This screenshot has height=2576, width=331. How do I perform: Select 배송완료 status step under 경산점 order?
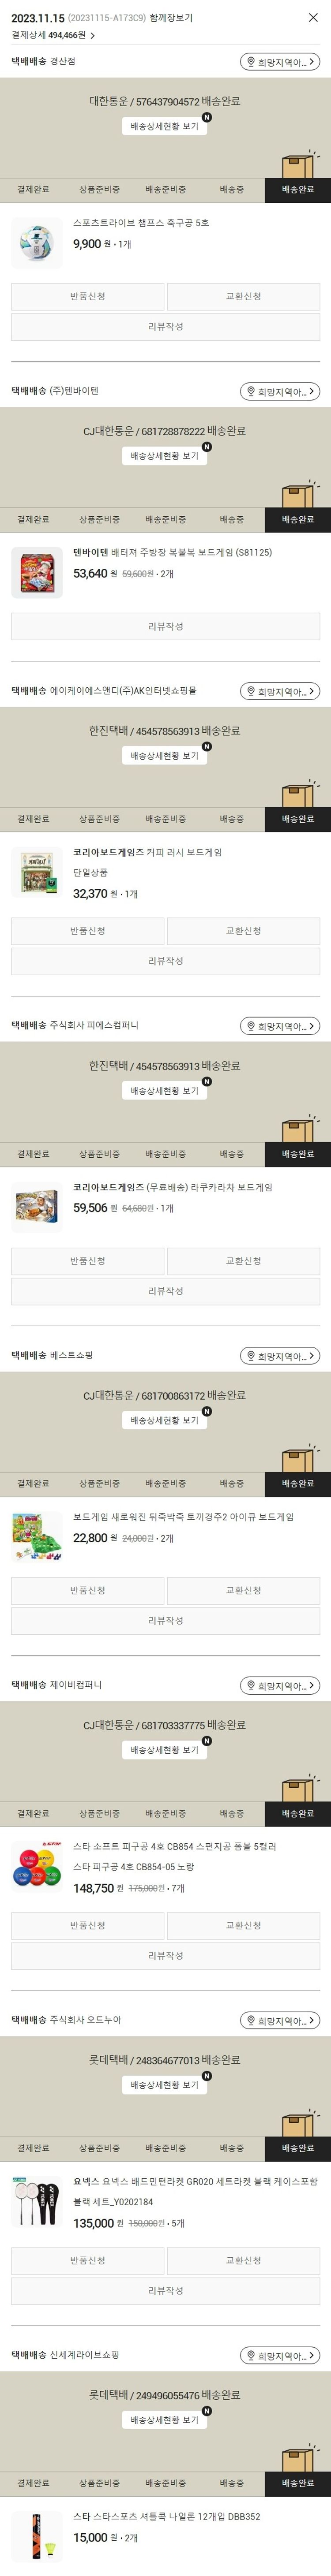(298, 189)
